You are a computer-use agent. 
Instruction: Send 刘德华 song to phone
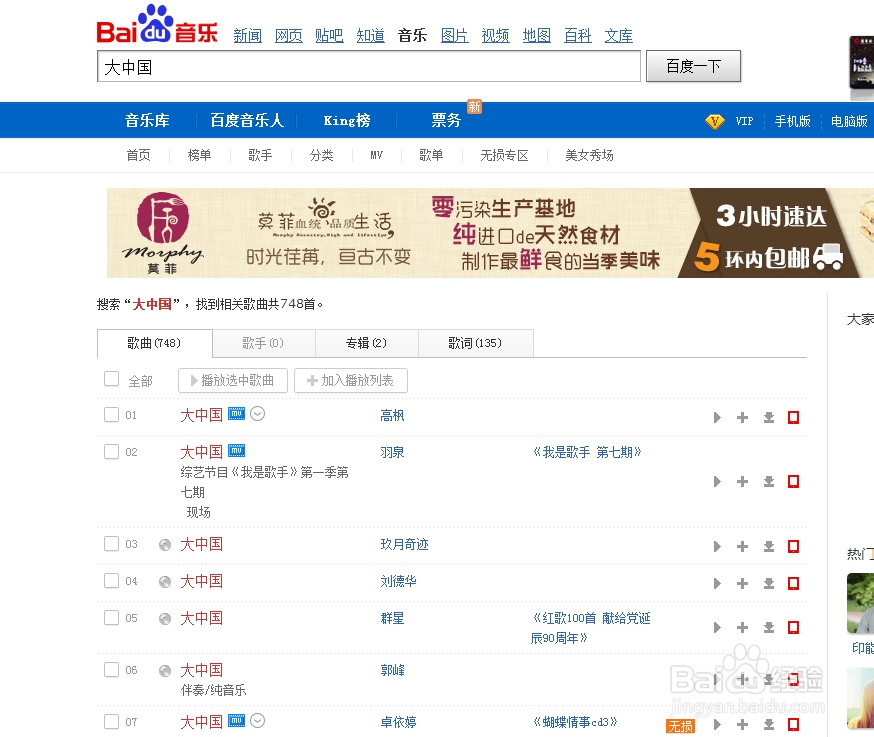point(793,584)
